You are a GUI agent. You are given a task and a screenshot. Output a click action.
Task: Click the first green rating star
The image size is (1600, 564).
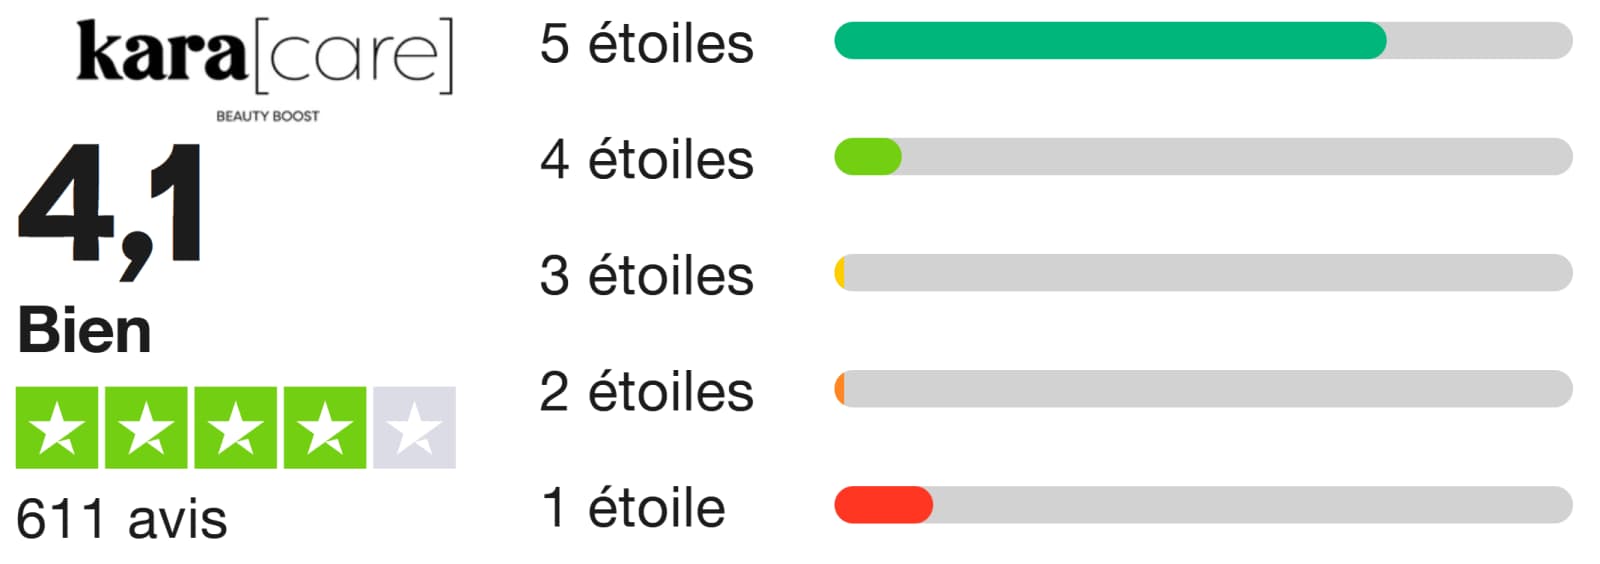(x=57, y=428)
